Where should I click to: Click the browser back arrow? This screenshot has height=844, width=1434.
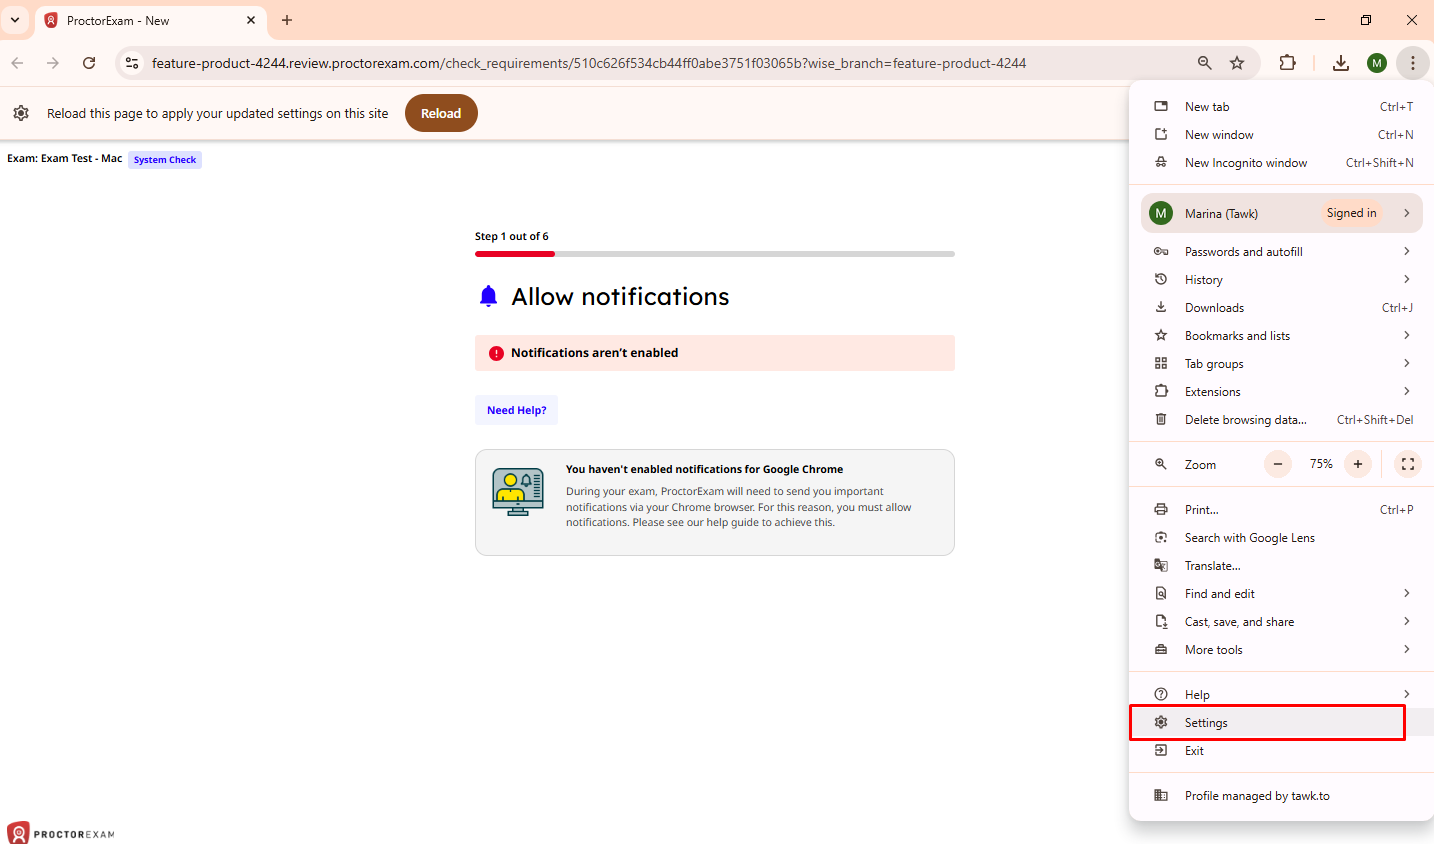pos(17,63)
